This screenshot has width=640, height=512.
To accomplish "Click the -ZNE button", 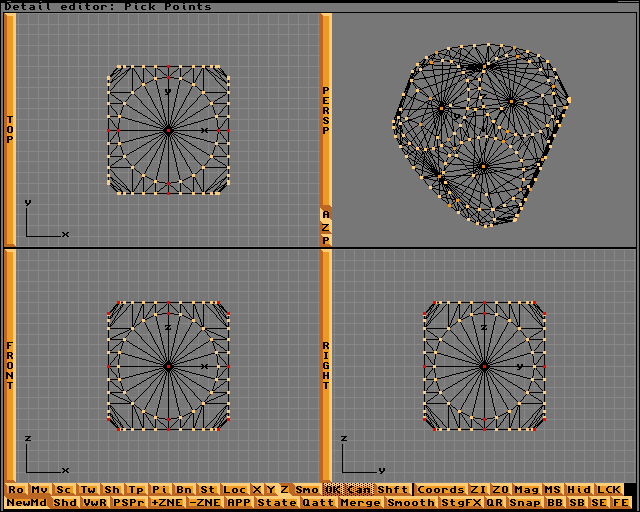I will point(205,503).
